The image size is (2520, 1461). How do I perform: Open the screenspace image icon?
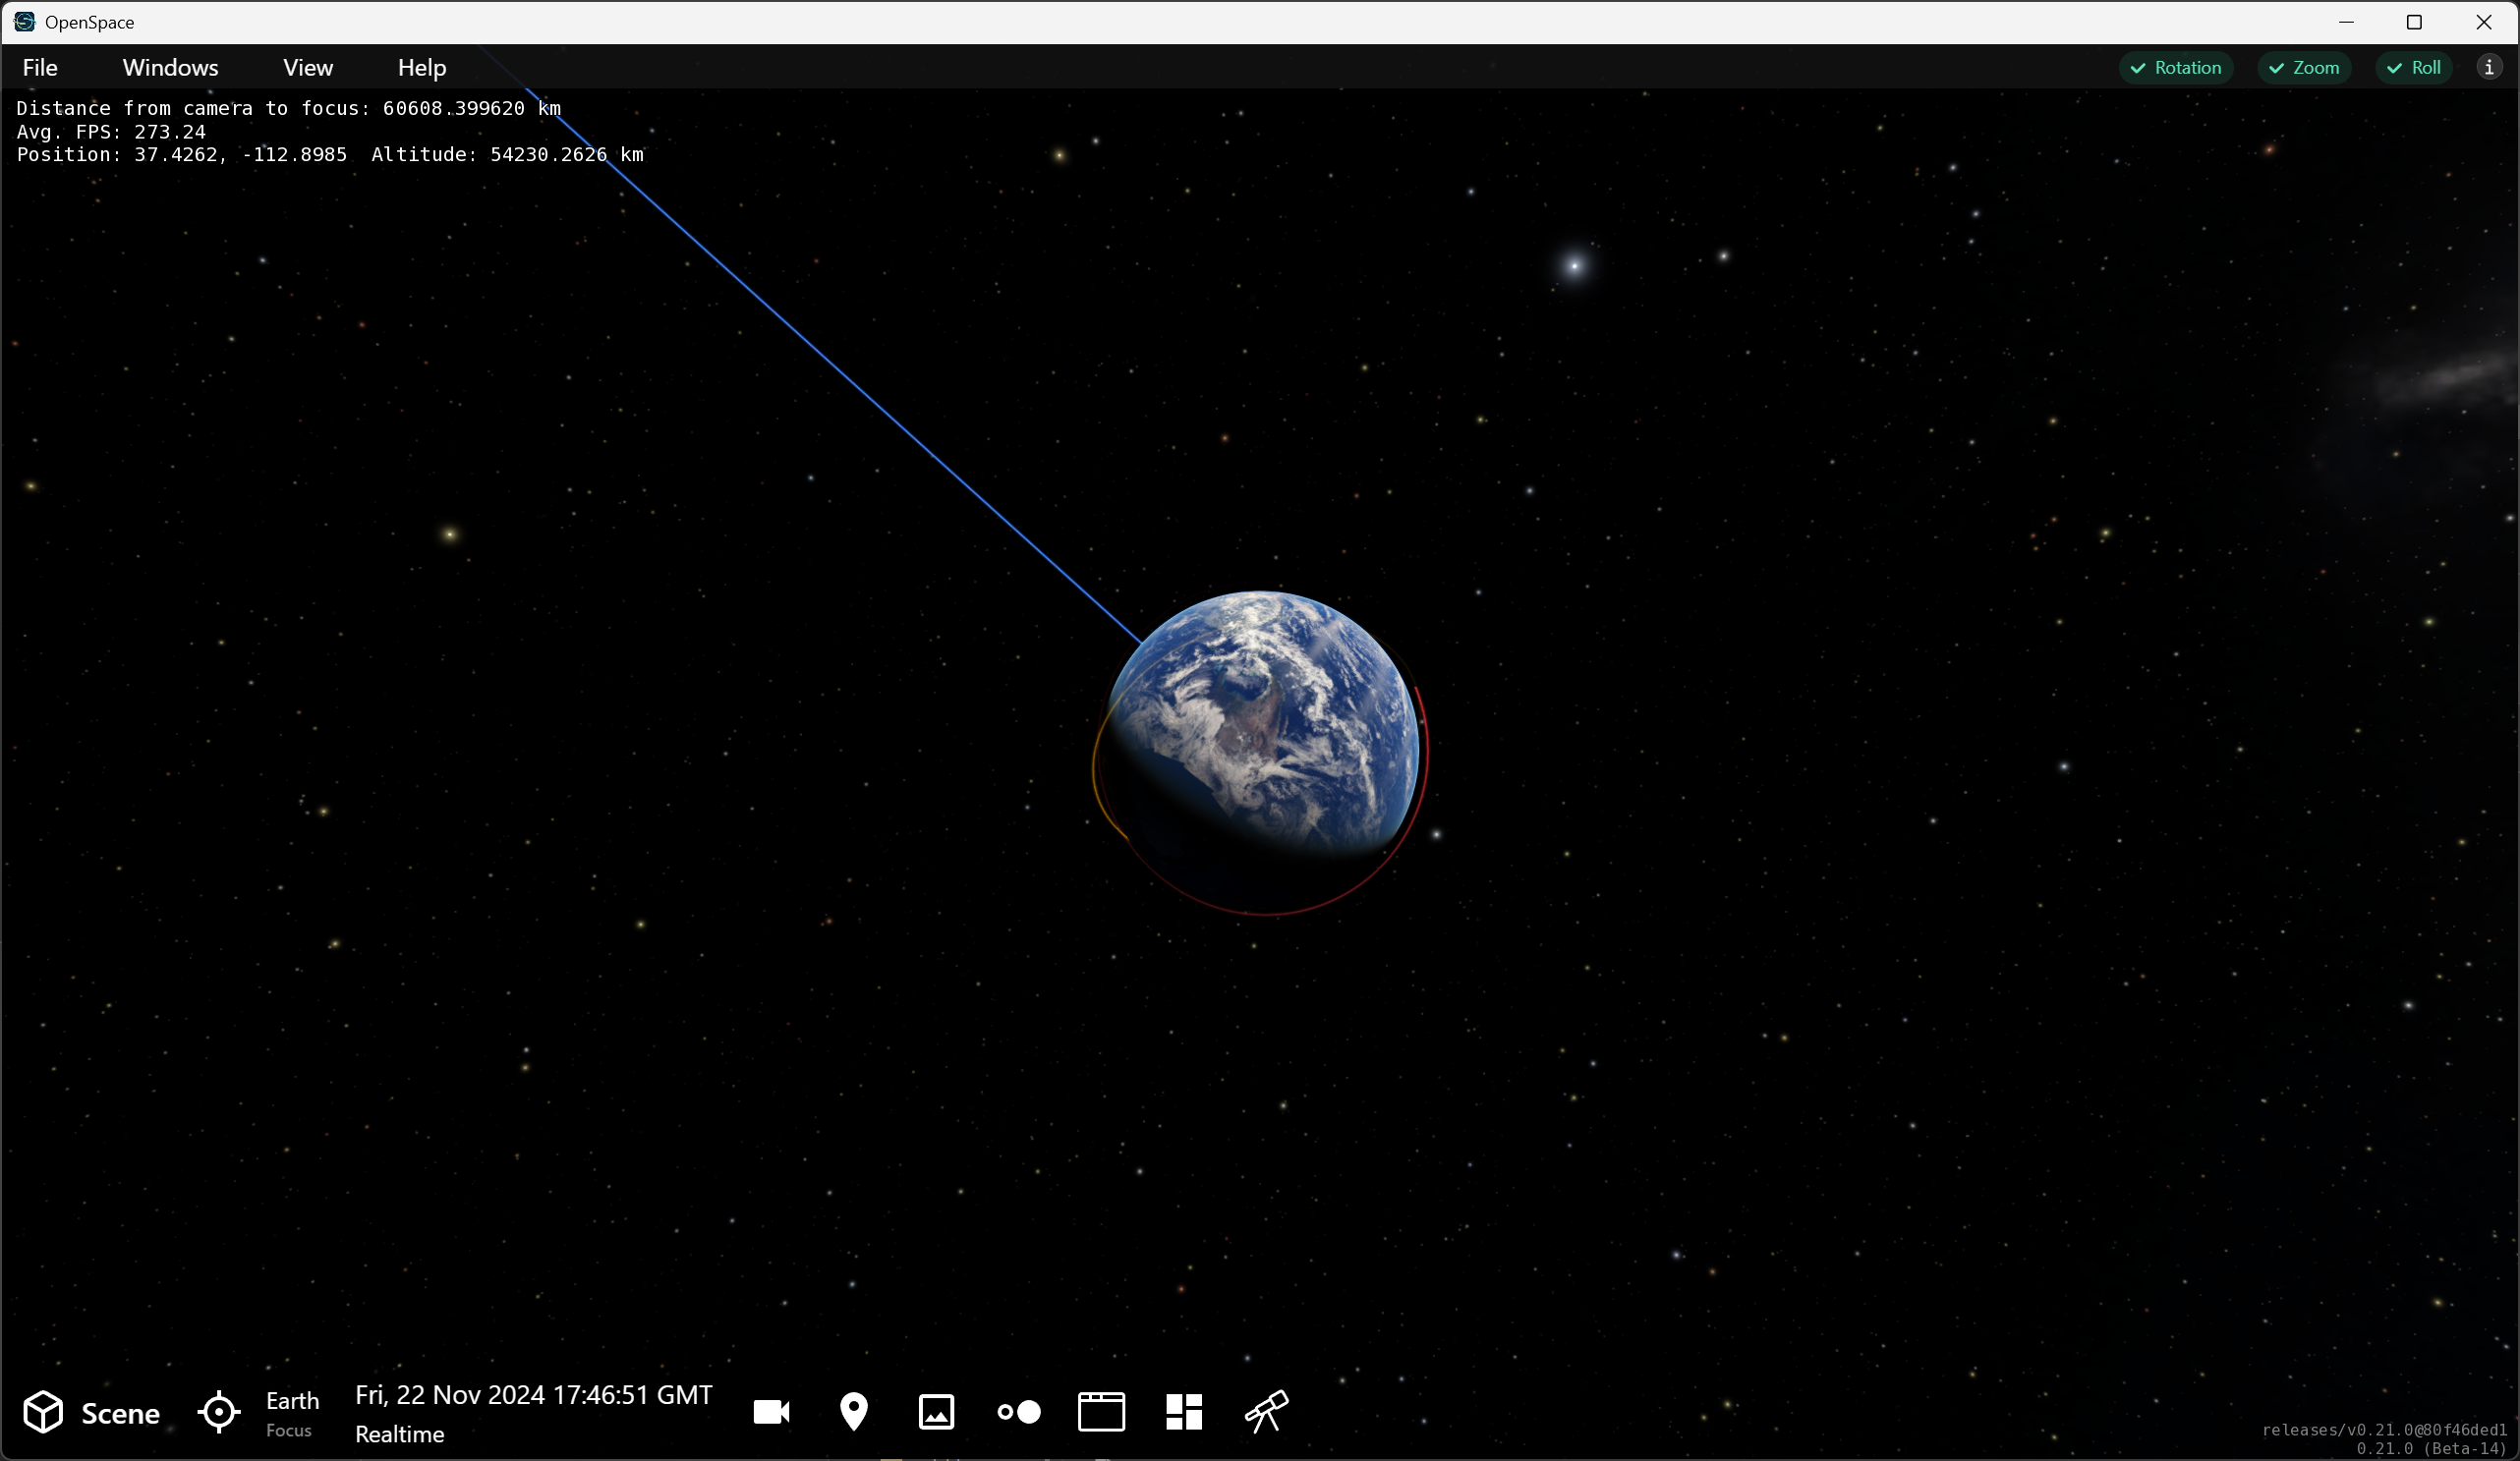click(936, 1412)
